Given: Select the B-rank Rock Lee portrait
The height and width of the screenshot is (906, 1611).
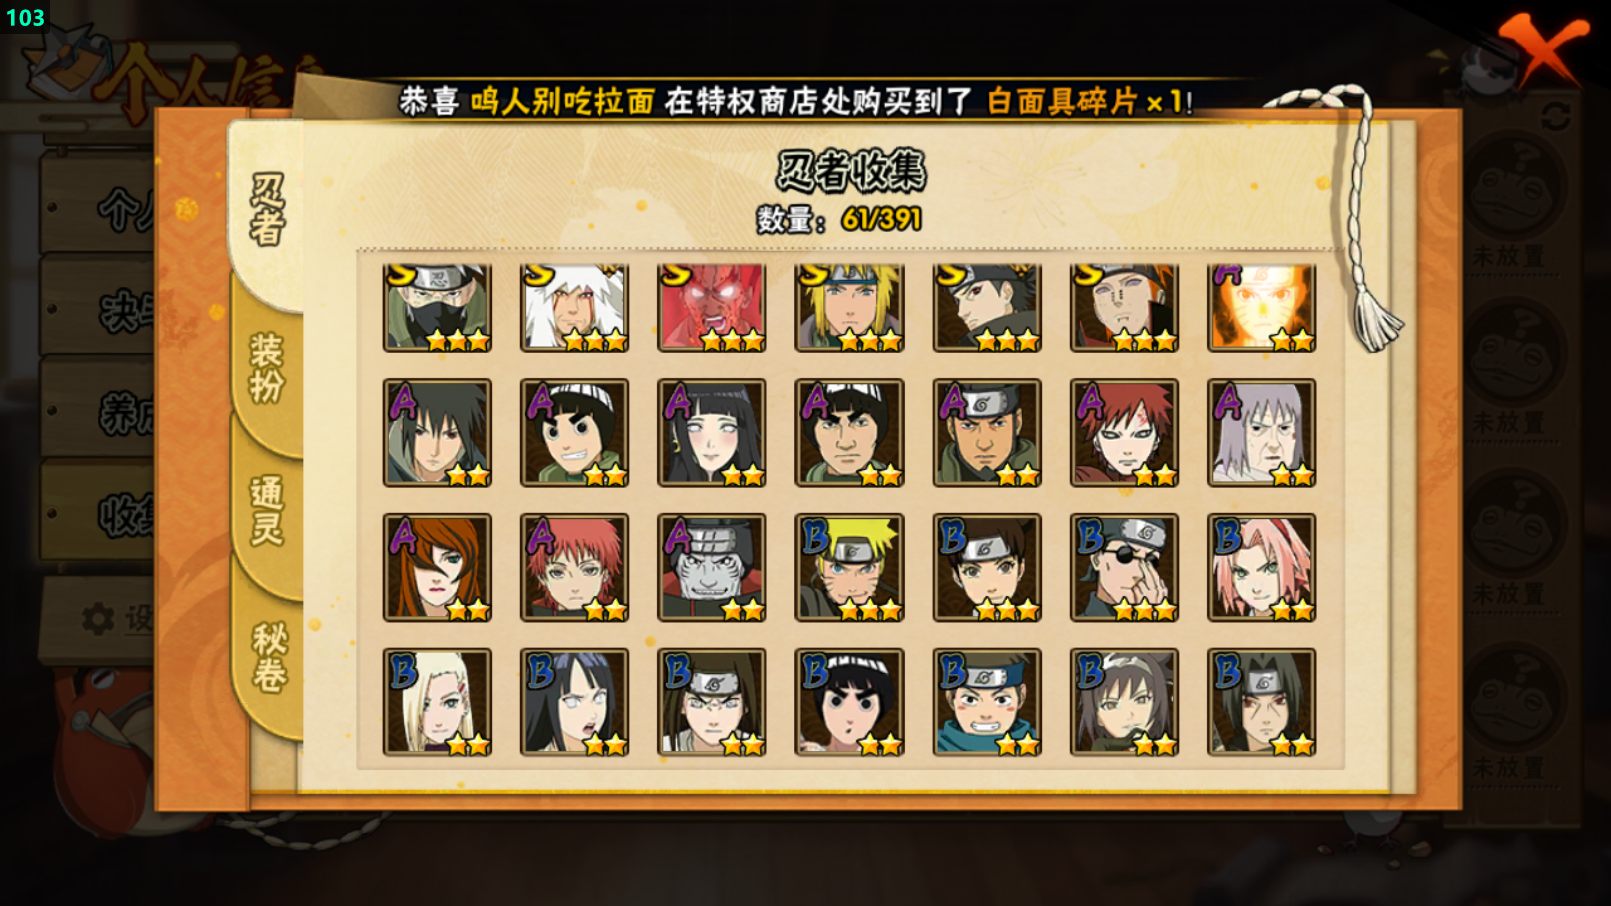Looking at the screenshot, I should click(849, 702).
